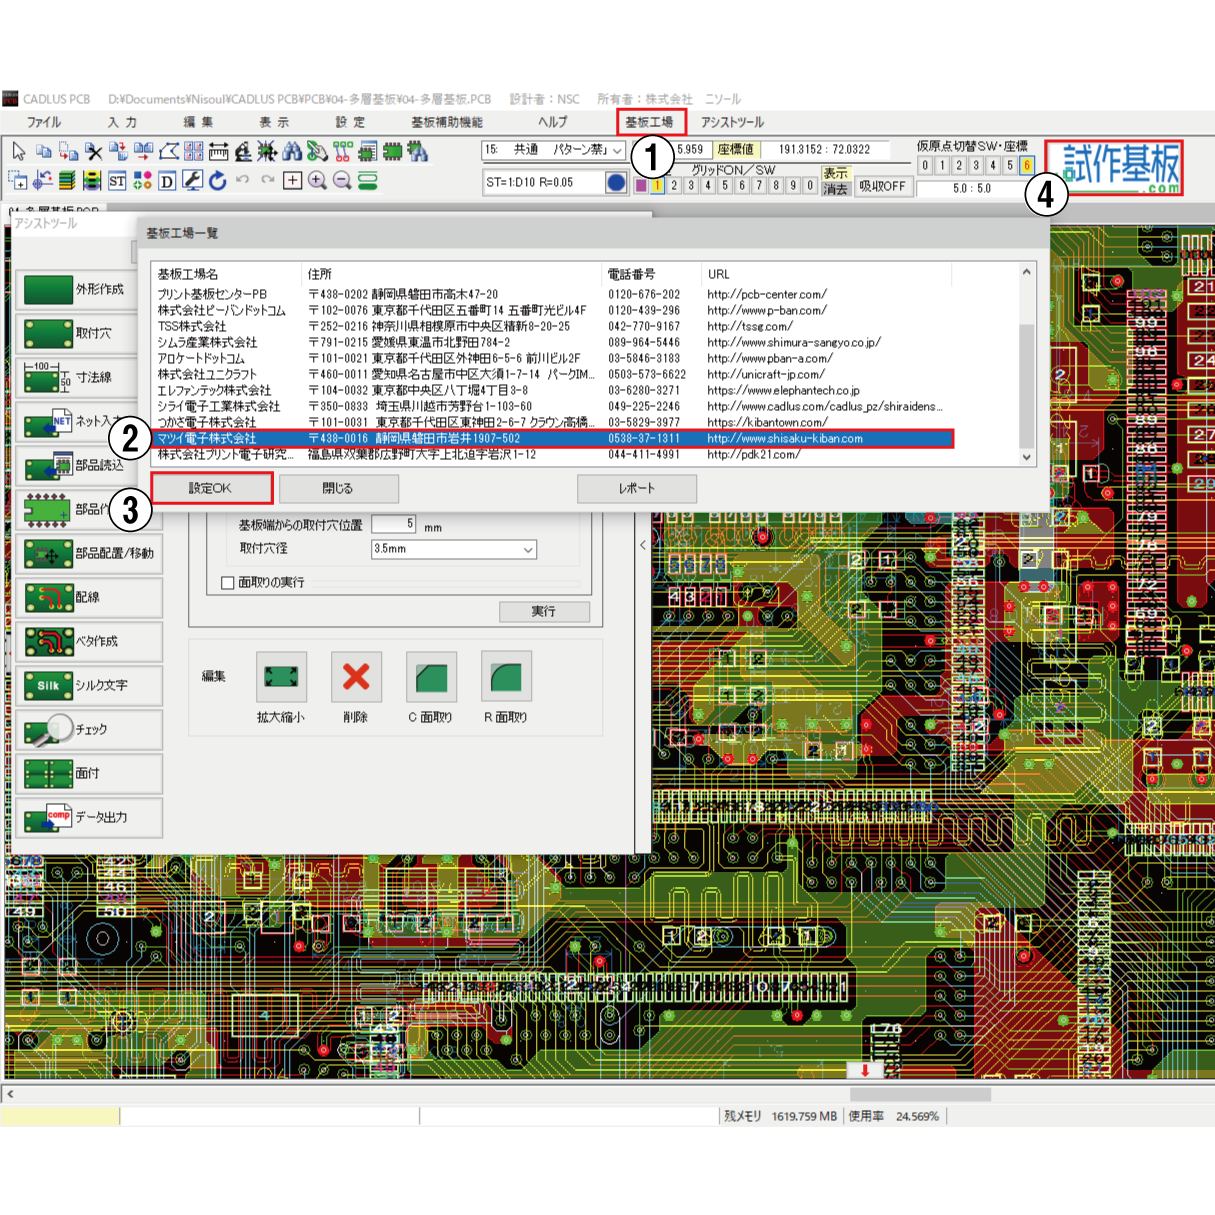Viewport: 1215px width, 1215px height.
Task: Click the データ出力 assist button
Action: (89, 817)
